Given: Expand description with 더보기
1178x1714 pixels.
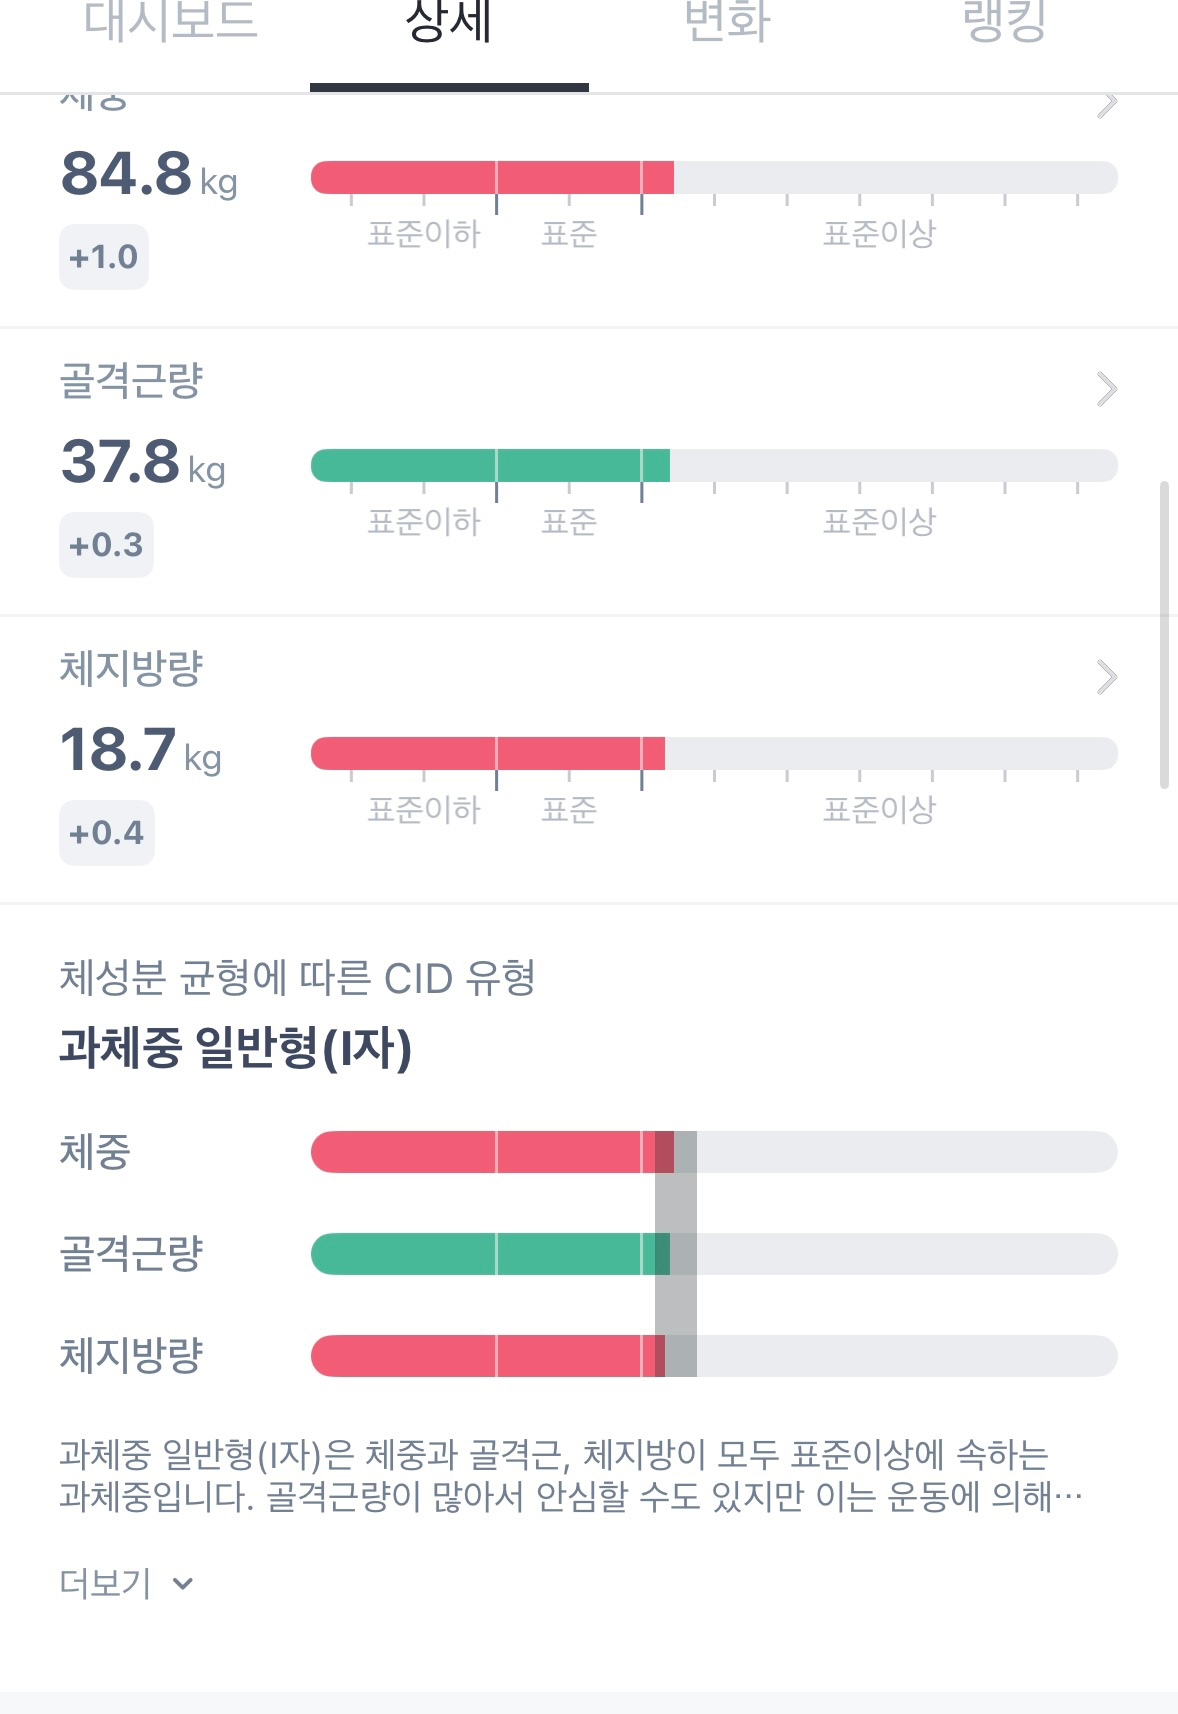Looking at the screenshot, I should [106, 1583].
